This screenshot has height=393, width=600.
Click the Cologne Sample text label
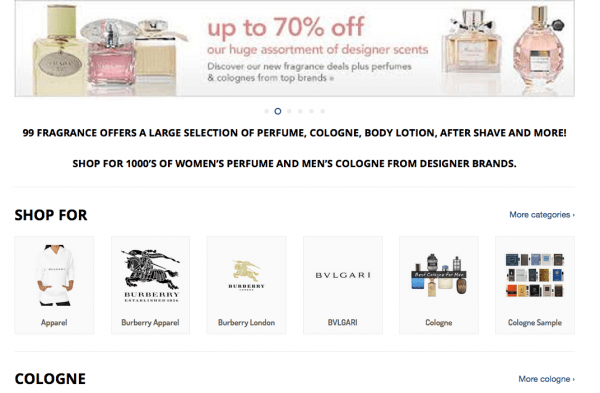[535, 323]
